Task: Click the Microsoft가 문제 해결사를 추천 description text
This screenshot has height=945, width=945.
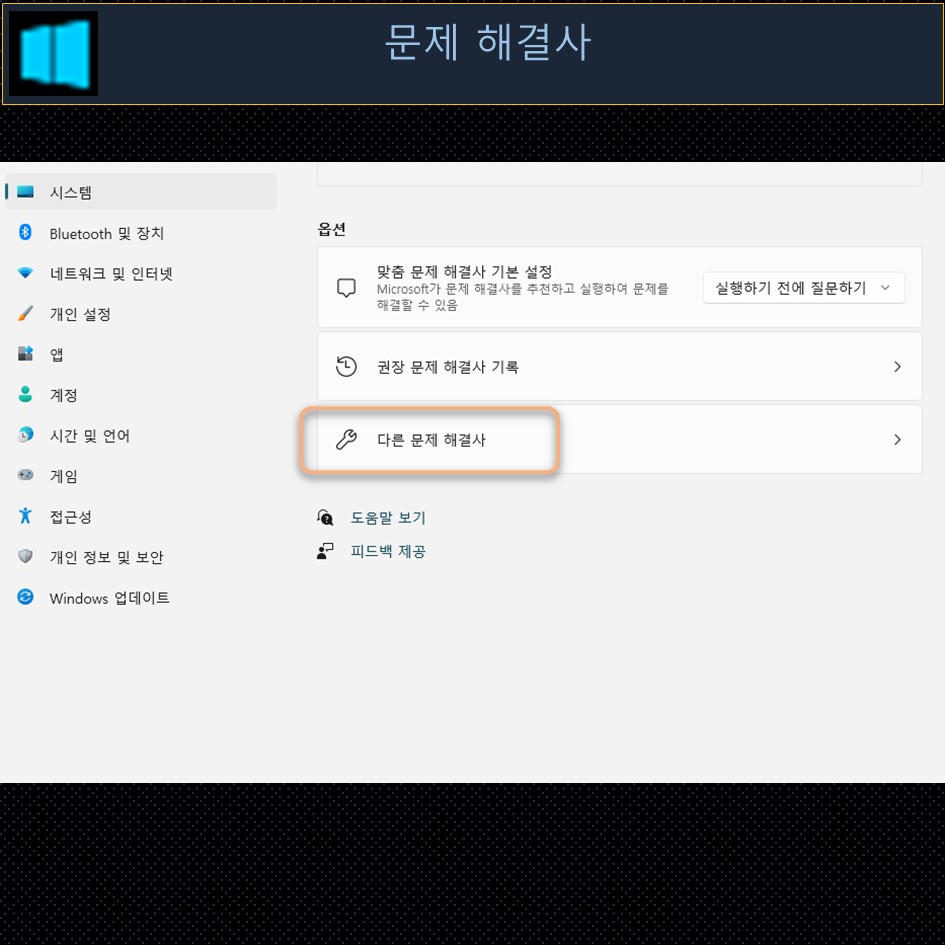Action: (x=523, y=297)
